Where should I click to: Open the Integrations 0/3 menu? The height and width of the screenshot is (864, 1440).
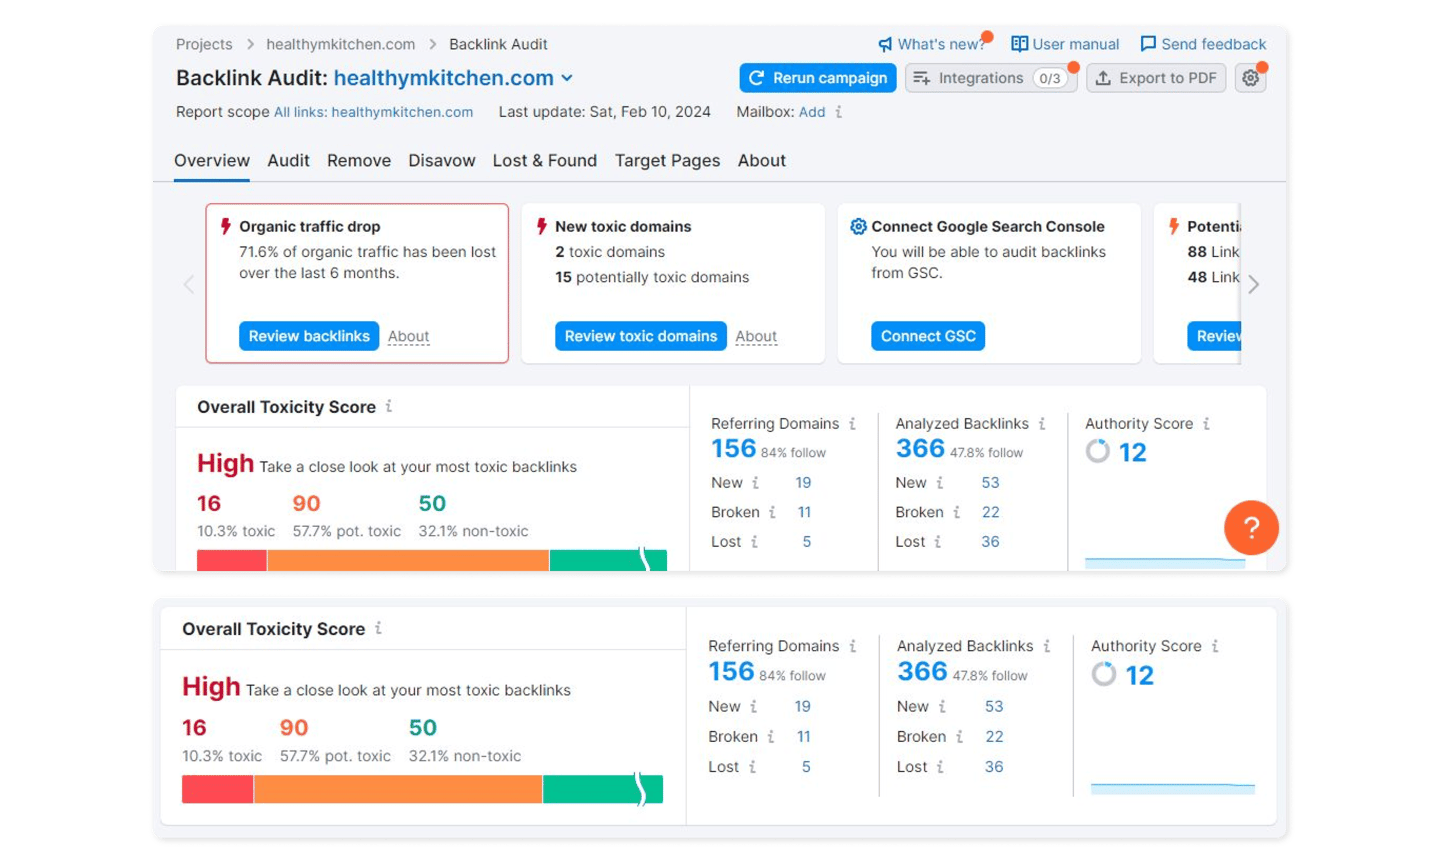point(990,78)
